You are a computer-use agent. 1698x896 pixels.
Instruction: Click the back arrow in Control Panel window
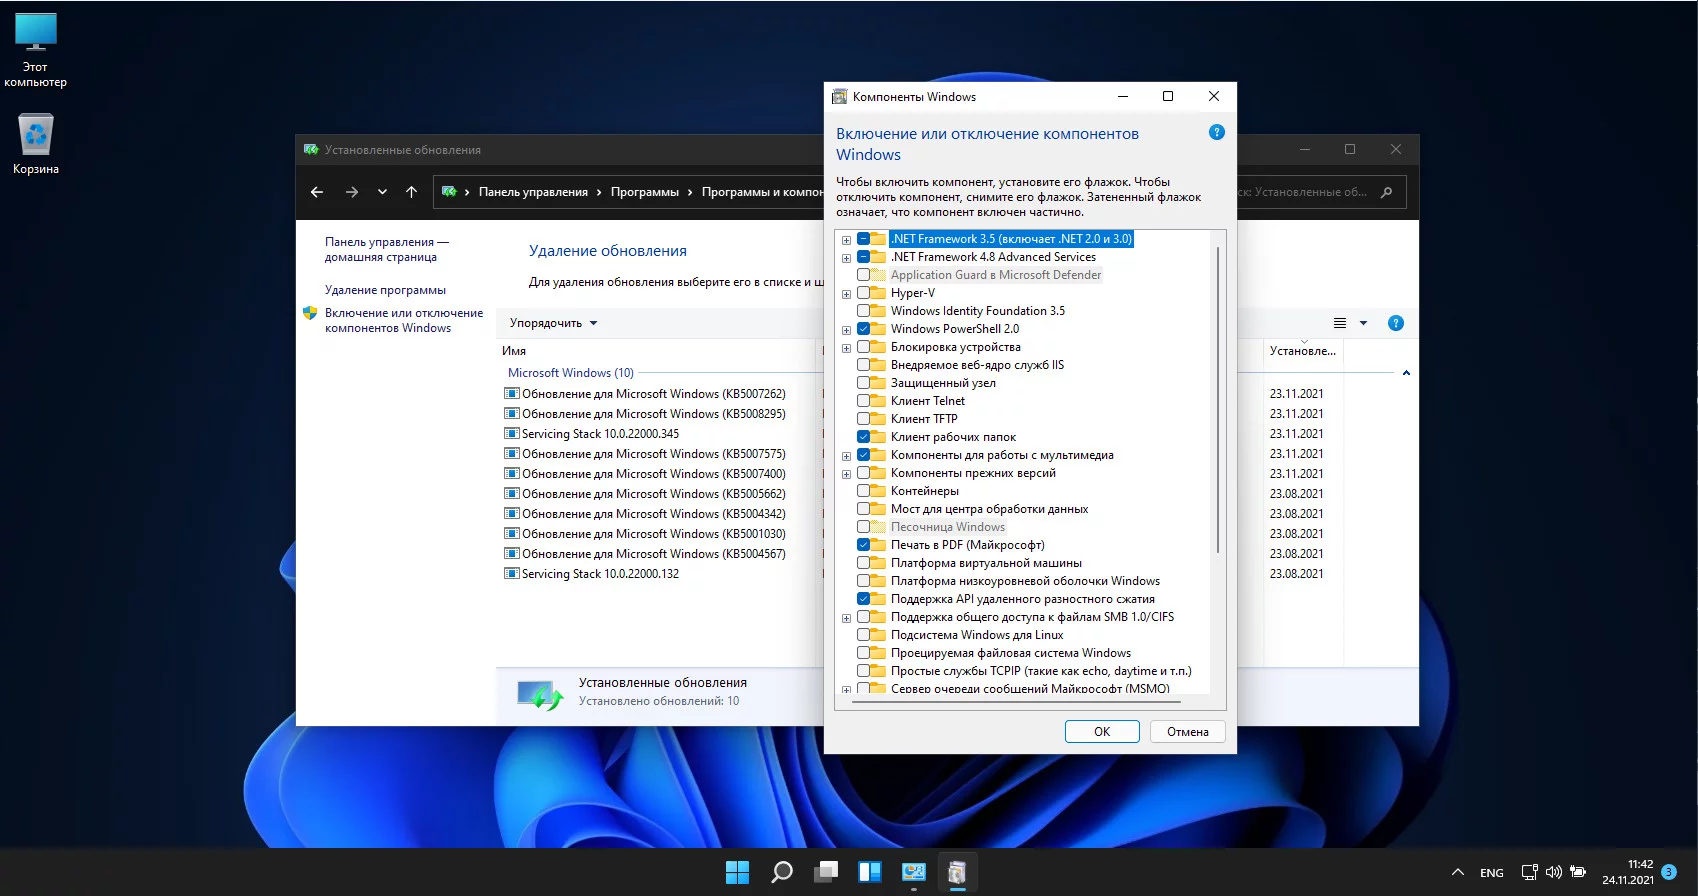[317, 192]
